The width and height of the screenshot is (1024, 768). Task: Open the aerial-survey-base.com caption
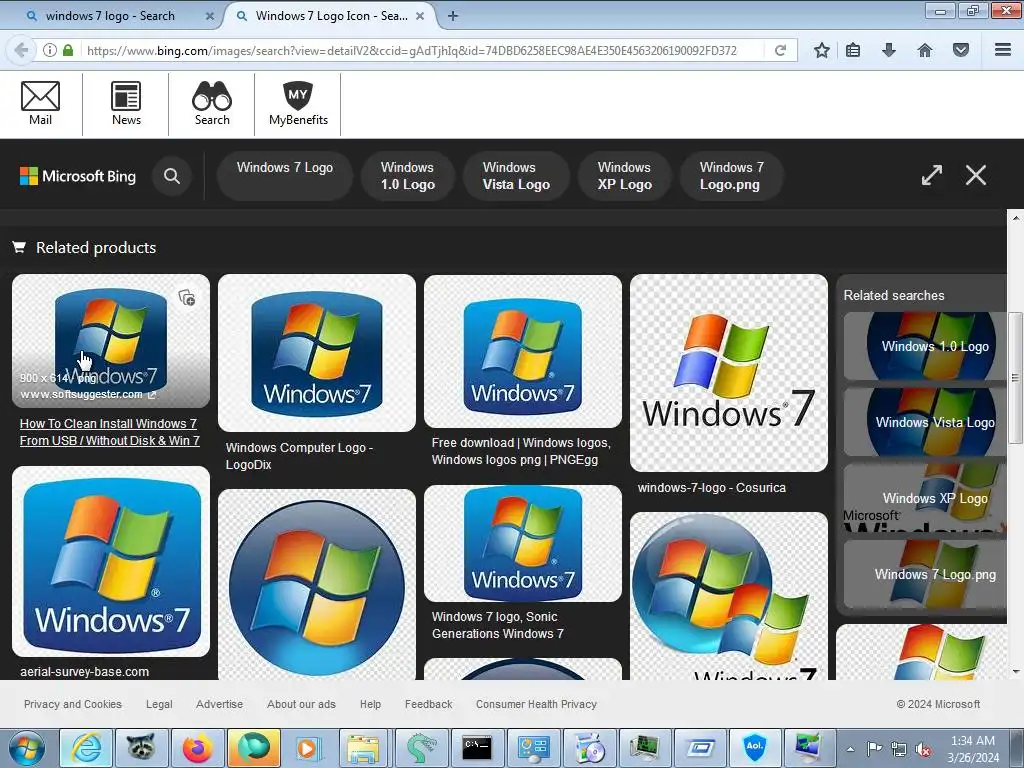pos(84,671)
